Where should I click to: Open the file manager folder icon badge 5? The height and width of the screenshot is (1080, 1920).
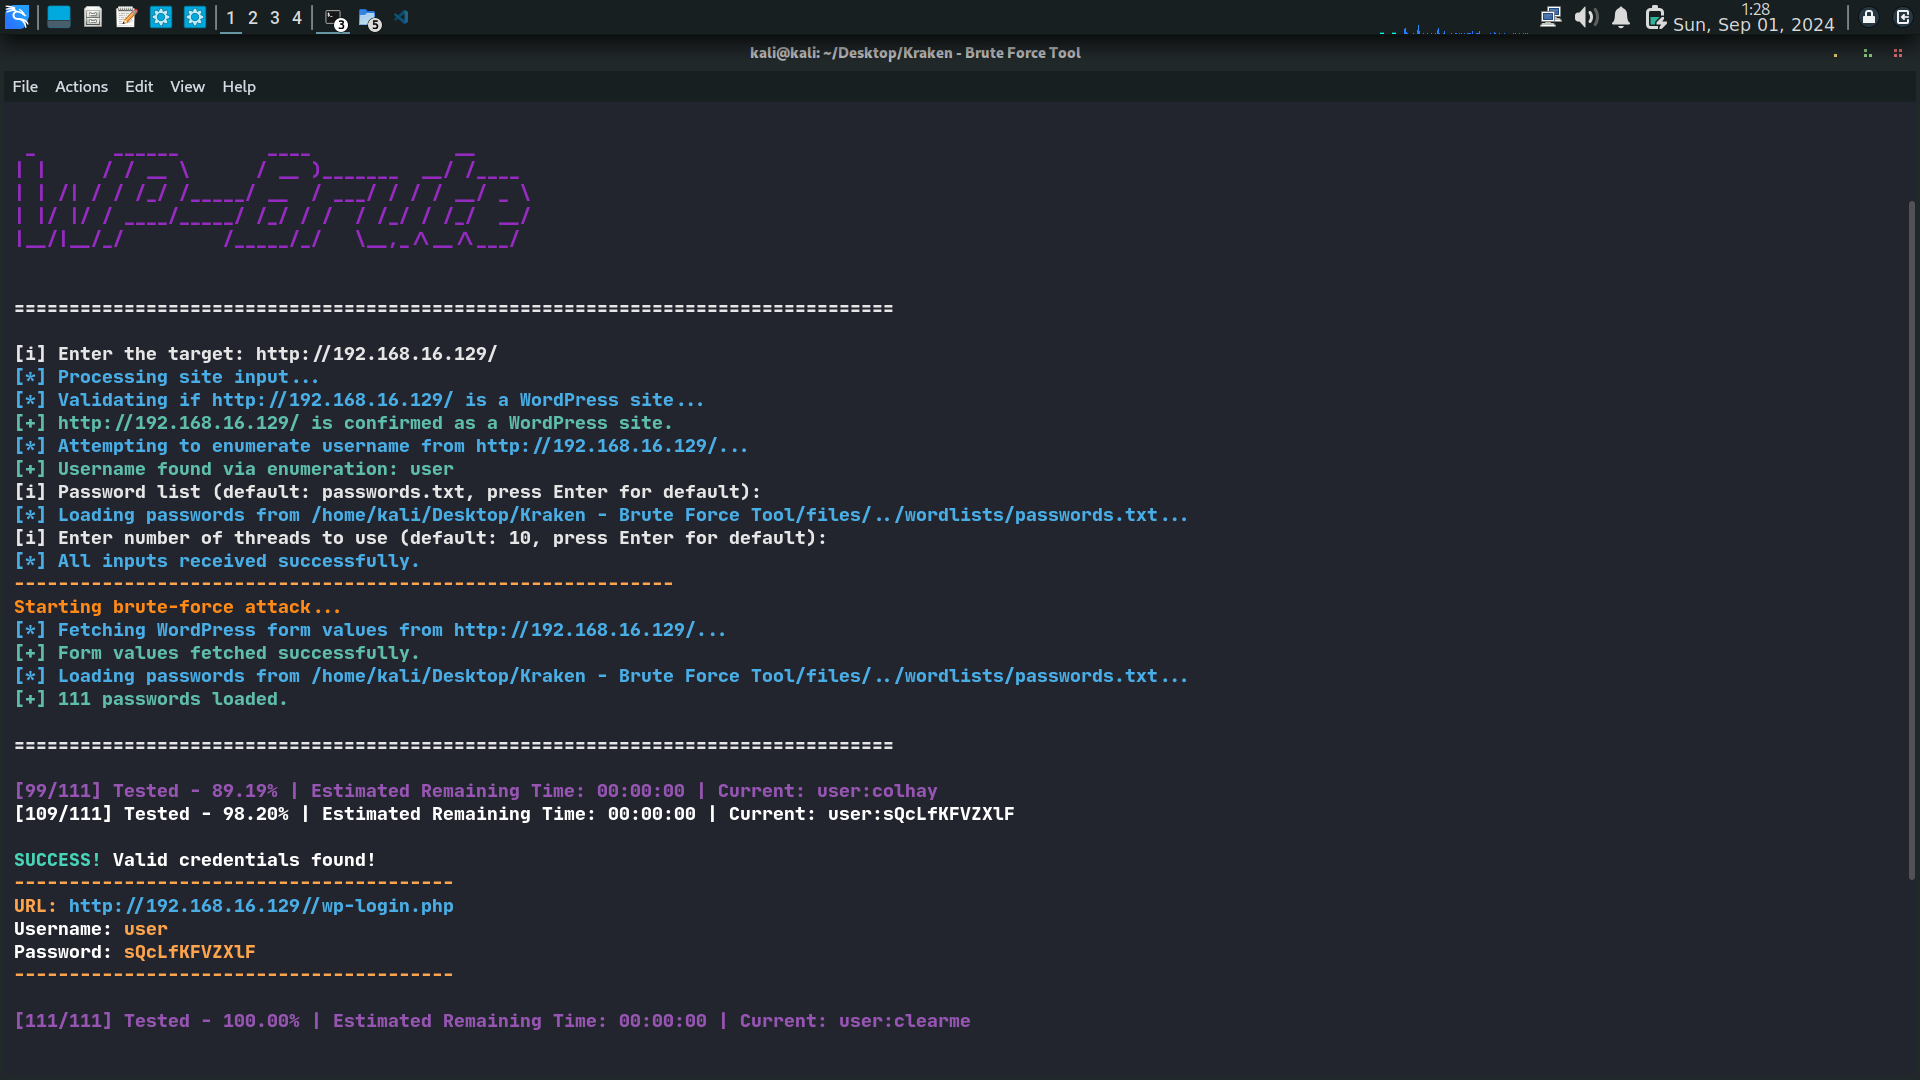coord(369,18)
